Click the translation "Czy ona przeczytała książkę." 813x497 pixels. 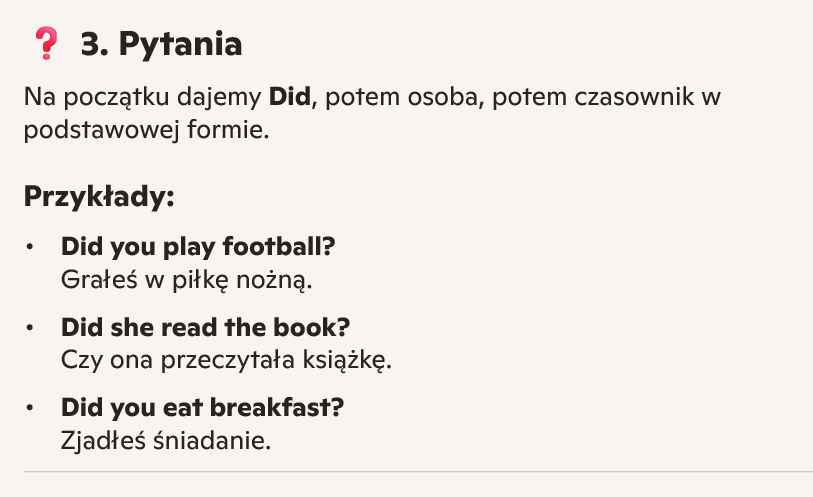pos(226,359)
